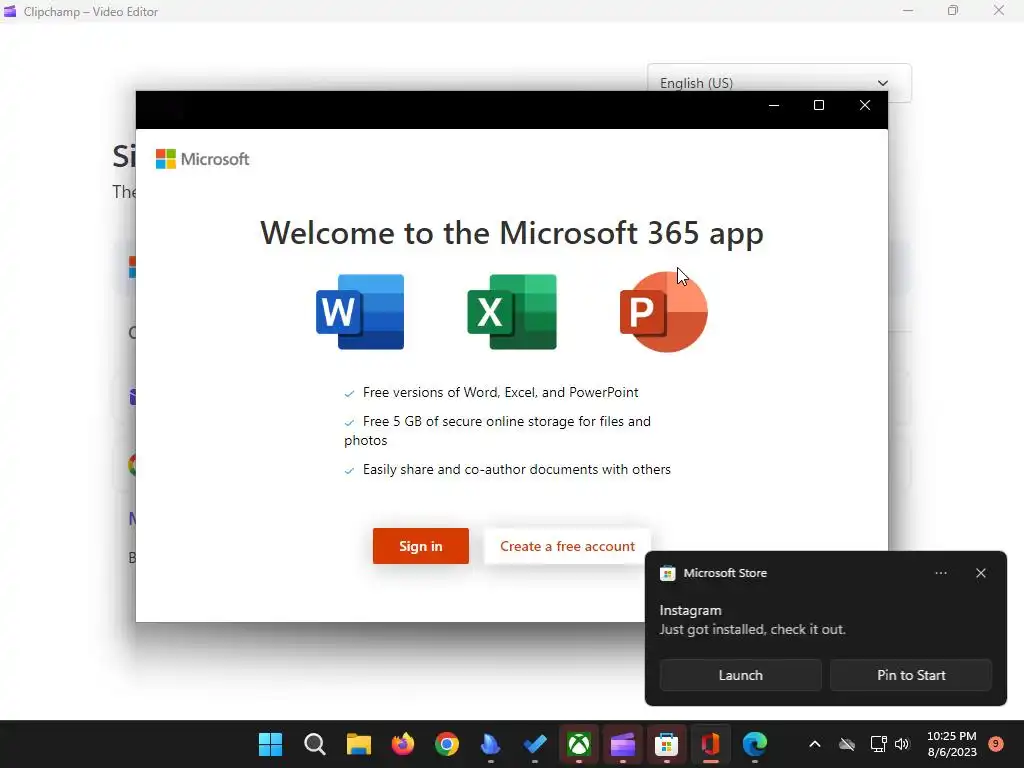Image resolution: width=1024 pixels, height=768 pixels.
Task: Maximize the Microsoft 365 welcome window
Action: tap(819, 105)
